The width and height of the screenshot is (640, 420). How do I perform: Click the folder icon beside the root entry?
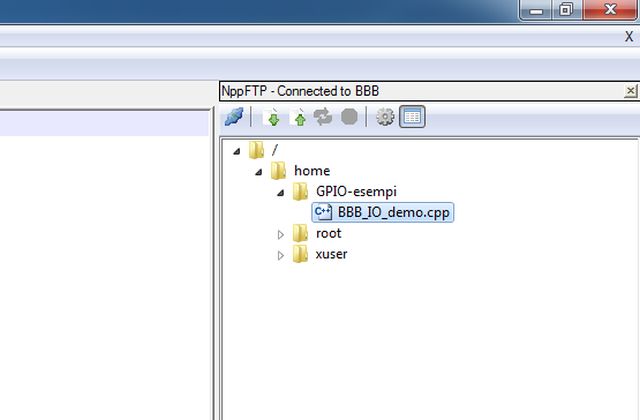click(300, 233)
